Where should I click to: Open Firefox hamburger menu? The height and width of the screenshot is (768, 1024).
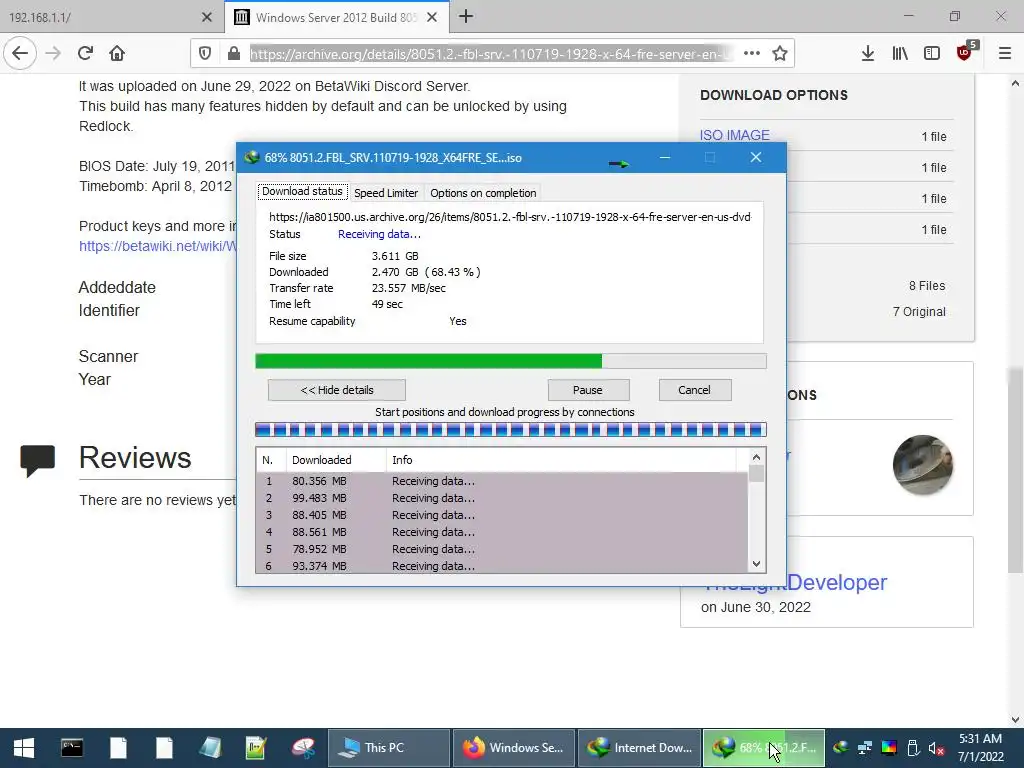(1005, 54)
